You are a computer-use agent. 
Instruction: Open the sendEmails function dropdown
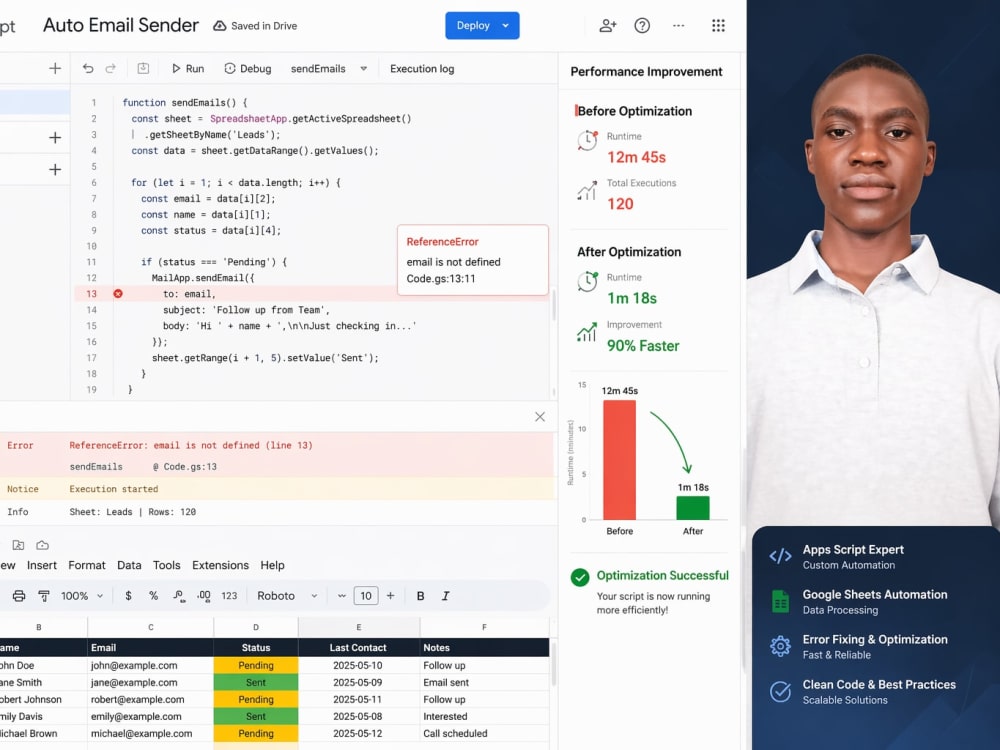coord(329,68)
